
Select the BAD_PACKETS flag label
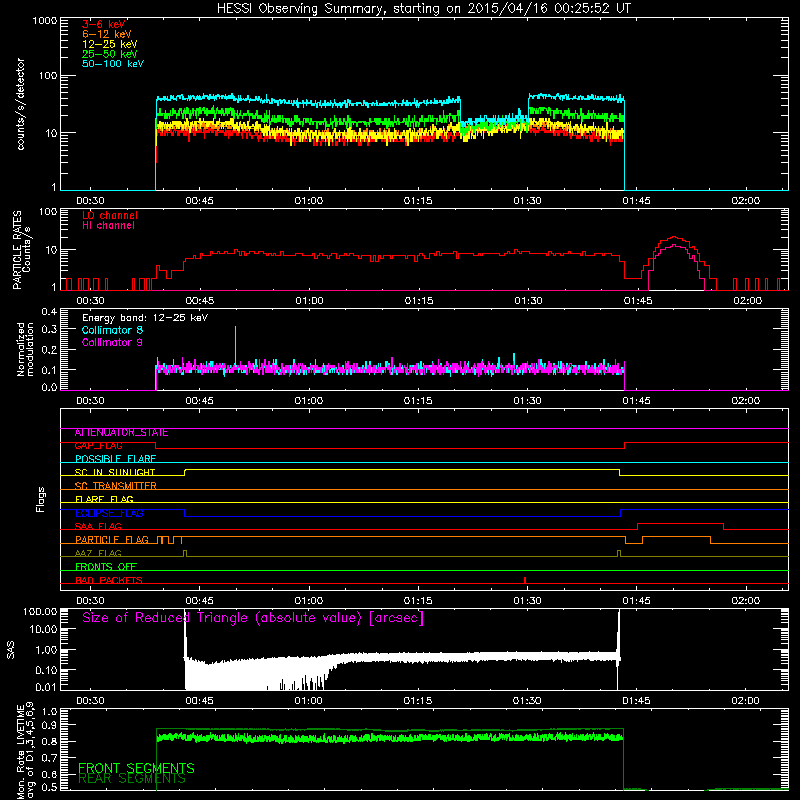pos(109,580)
